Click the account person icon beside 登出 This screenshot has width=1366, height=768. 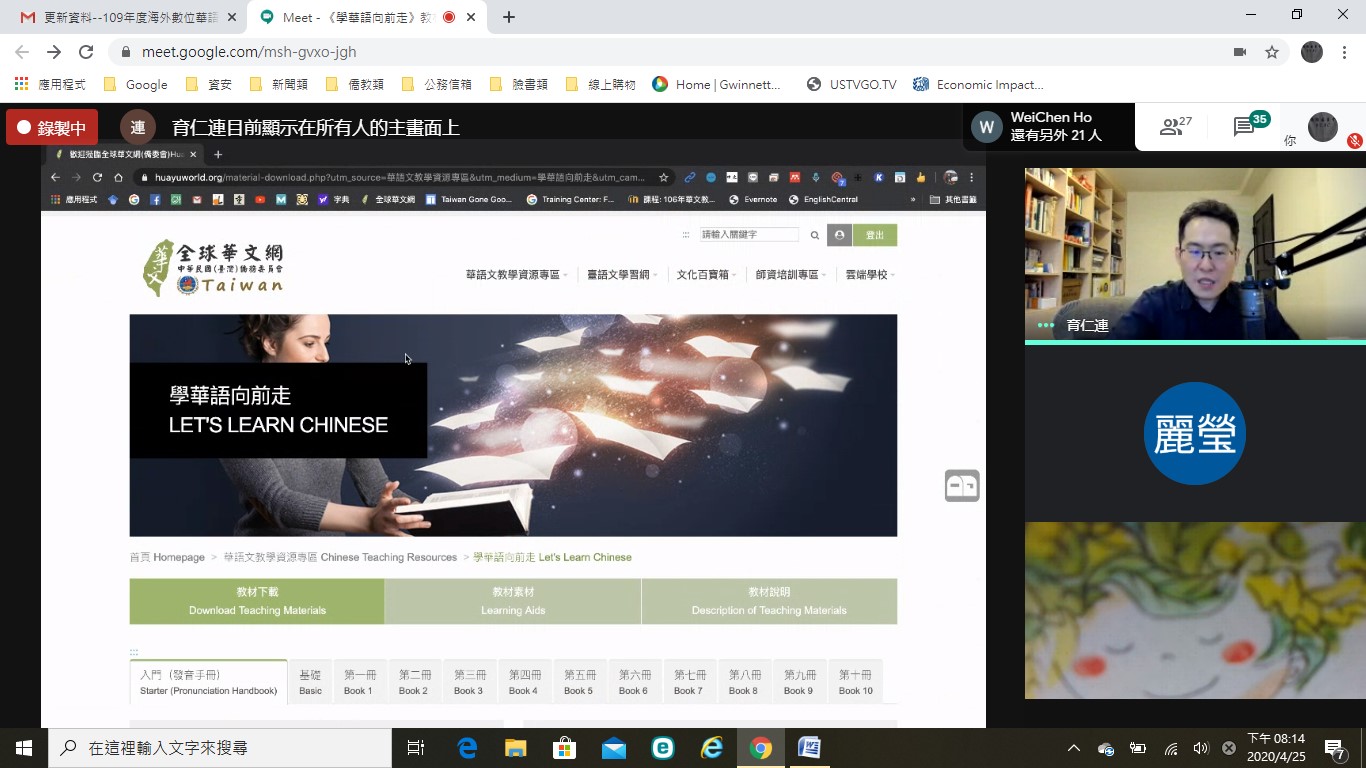(838, 234)
